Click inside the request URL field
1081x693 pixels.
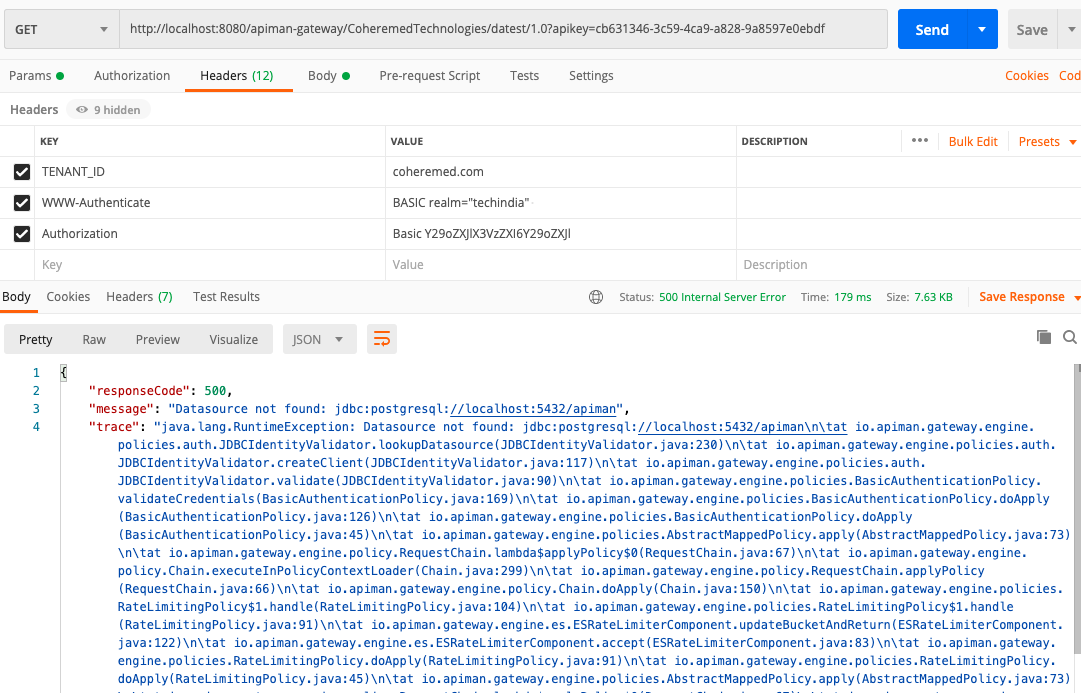click(x=500, y=29)
